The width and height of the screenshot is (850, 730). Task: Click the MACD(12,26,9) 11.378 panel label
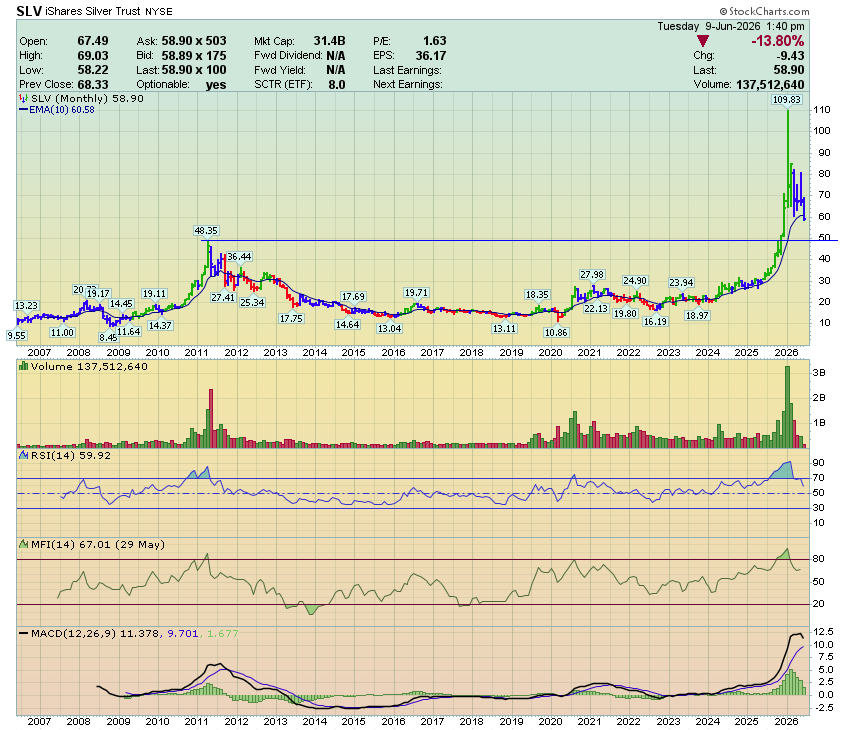point(95,633)
